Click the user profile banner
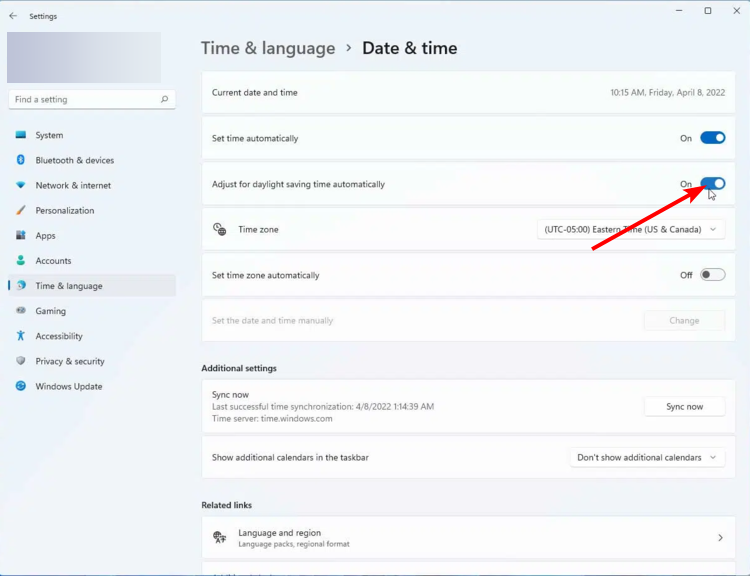The width and height of the screenshot is (750, 576). pos(84,57)
